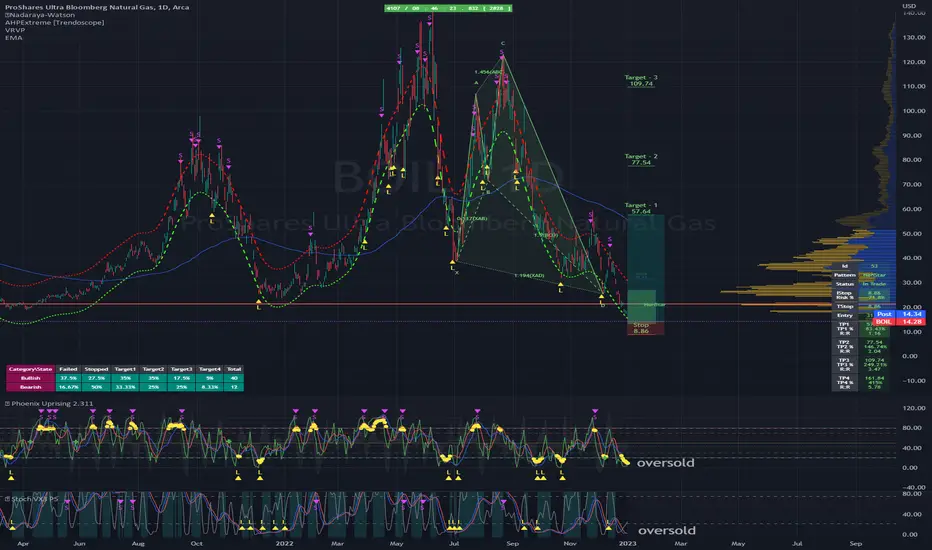This screenshot has height=550, width=932.
Task: Click the Phoenix Uprising 2.311 indicator name
Action: (52, 404)
